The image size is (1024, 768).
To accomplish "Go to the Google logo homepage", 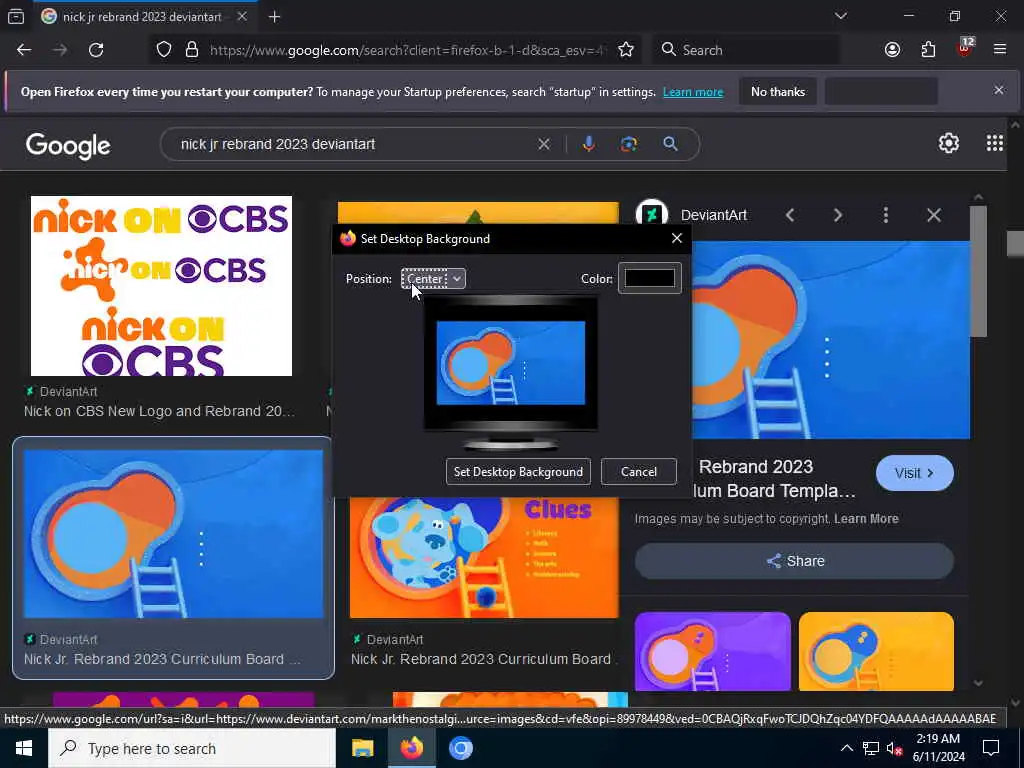I will coord(68,146).
